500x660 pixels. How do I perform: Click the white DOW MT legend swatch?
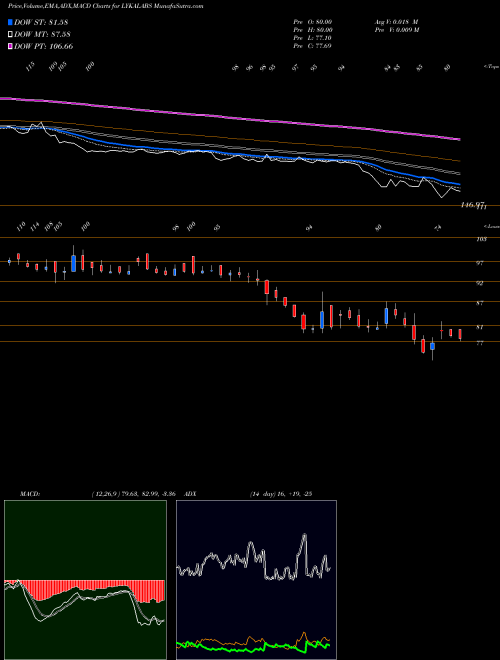[x=11, y=35]
